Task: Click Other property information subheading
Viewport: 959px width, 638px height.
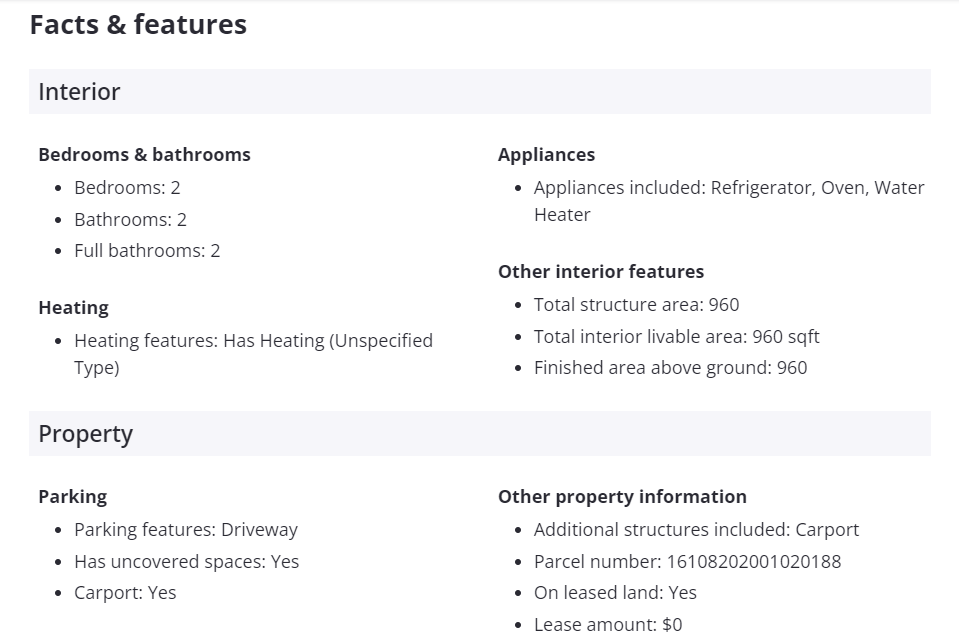Action: coord(622,497)
